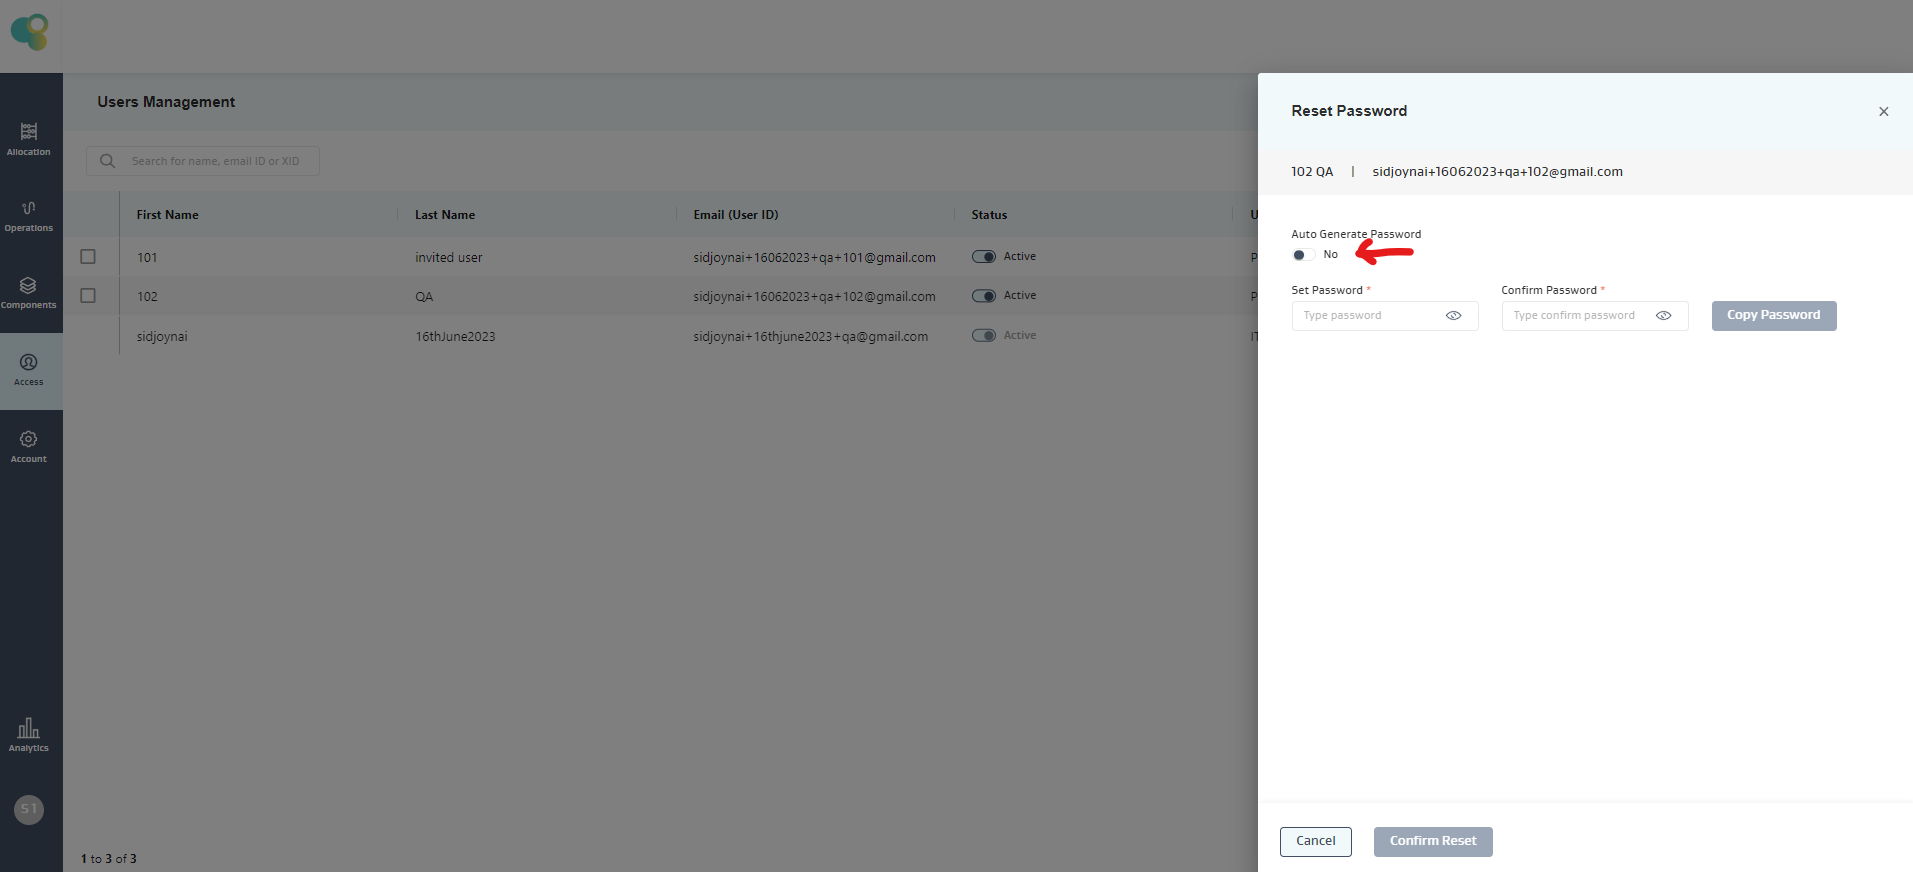Viewport: 1913px width, 872px height.
Task: Open the Analytics chart icon
Action: (29, 729)
